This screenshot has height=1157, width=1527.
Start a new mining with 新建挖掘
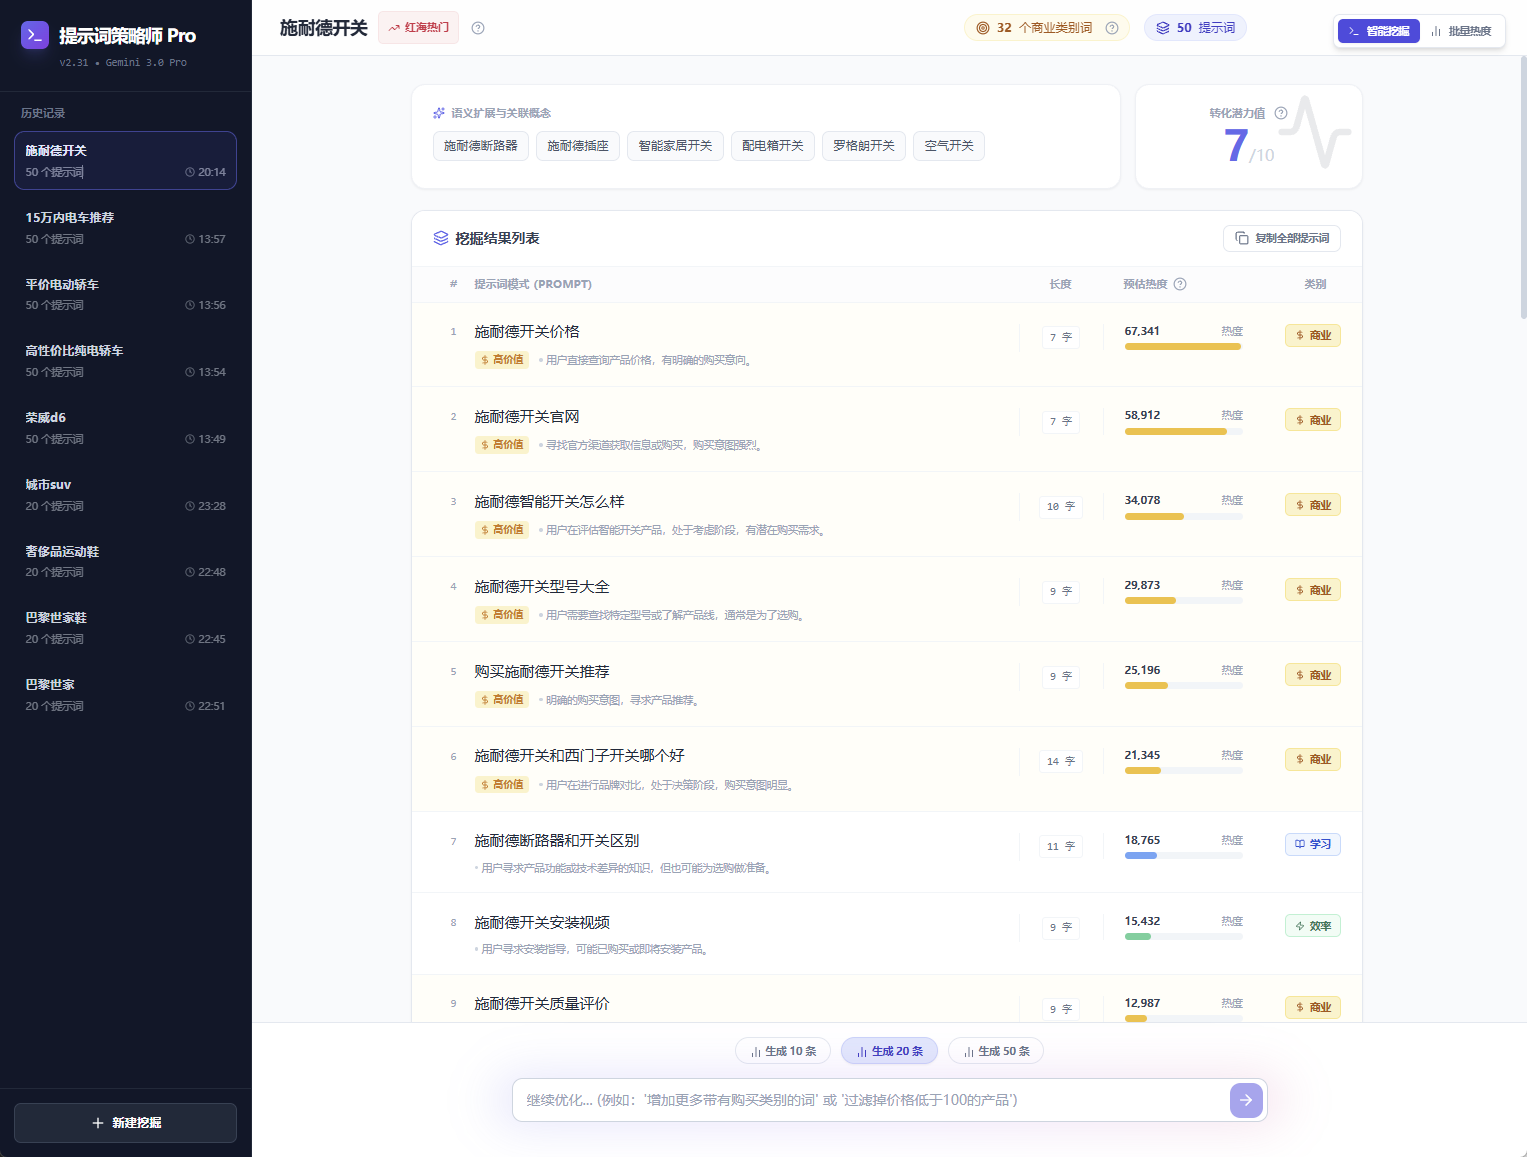click(125, 1123)
